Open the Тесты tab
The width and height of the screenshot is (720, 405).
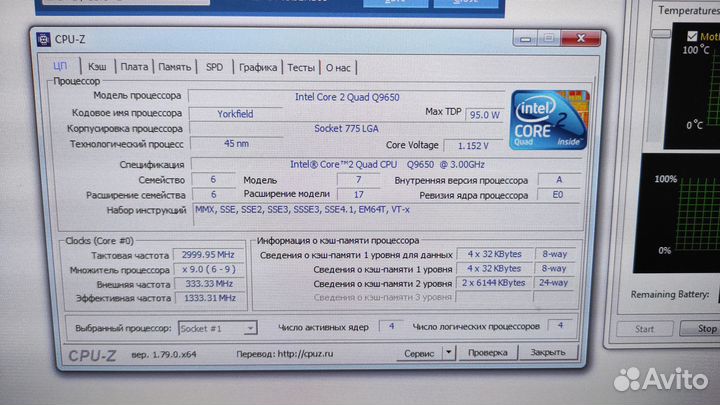pyautogui.click(x=301, y=68)
